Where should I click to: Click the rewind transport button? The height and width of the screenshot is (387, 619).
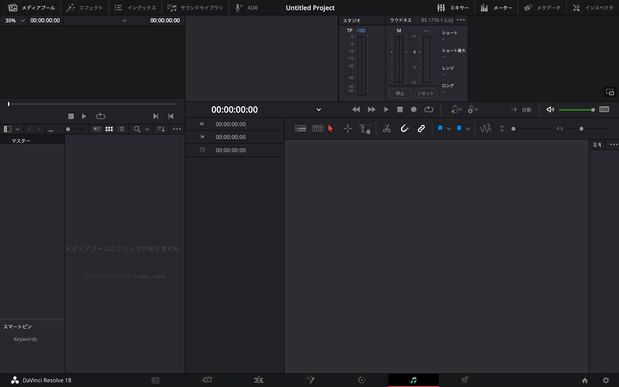[356, 109]
